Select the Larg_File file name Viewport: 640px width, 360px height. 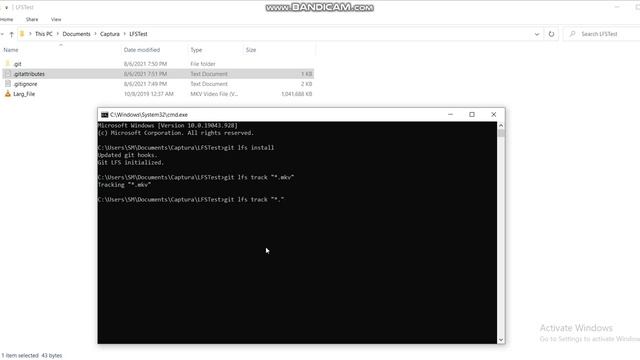coord(24,94)
